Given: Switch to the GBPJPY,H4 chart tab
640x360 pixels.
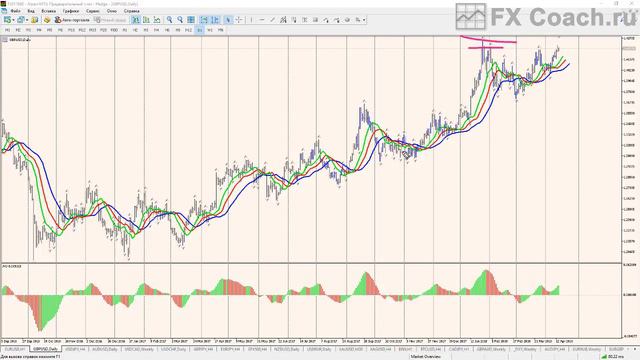Looking at the screenshot, I should pos(203,349).
